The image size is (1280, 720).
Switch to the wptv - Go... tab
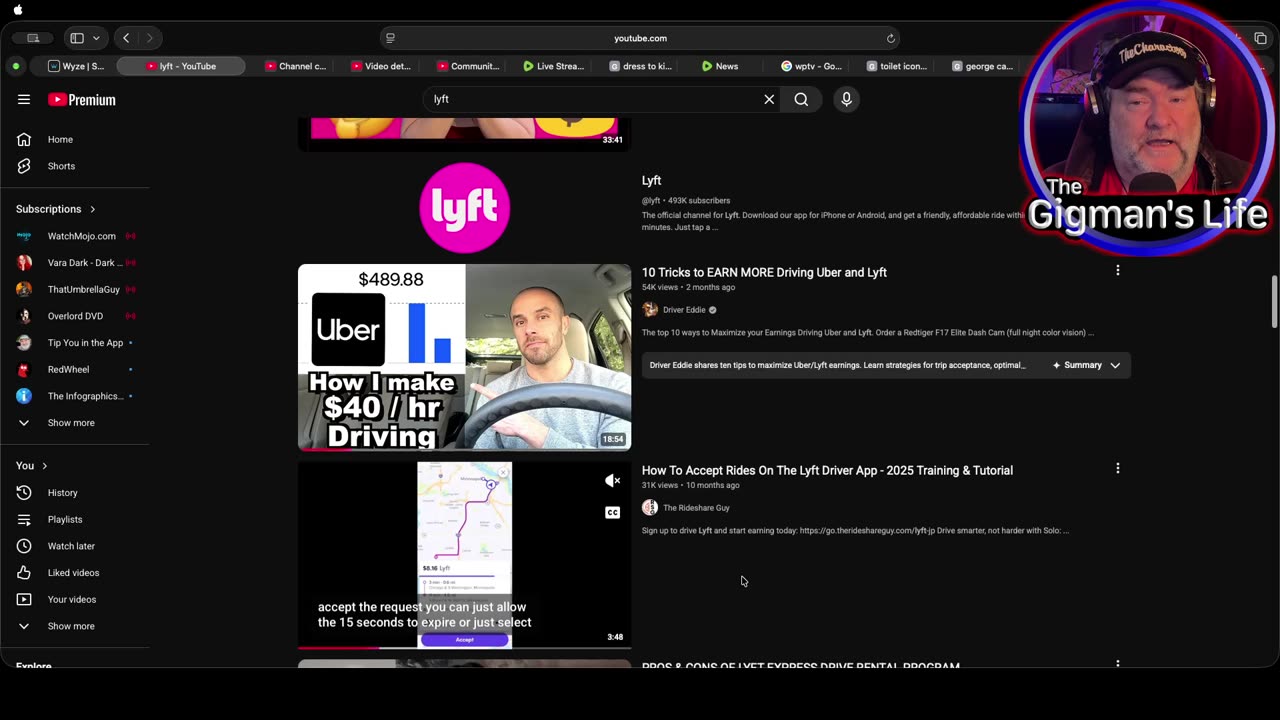coord(811,66)
